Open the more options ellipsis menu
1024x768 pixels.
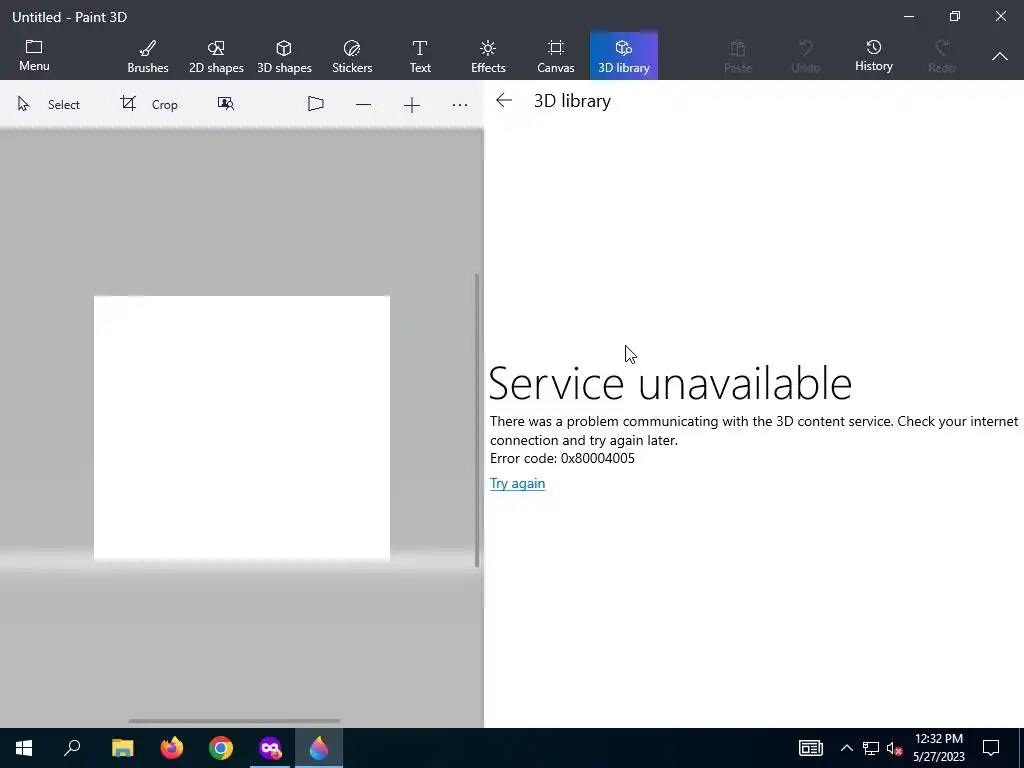click(x=460, y=104)
